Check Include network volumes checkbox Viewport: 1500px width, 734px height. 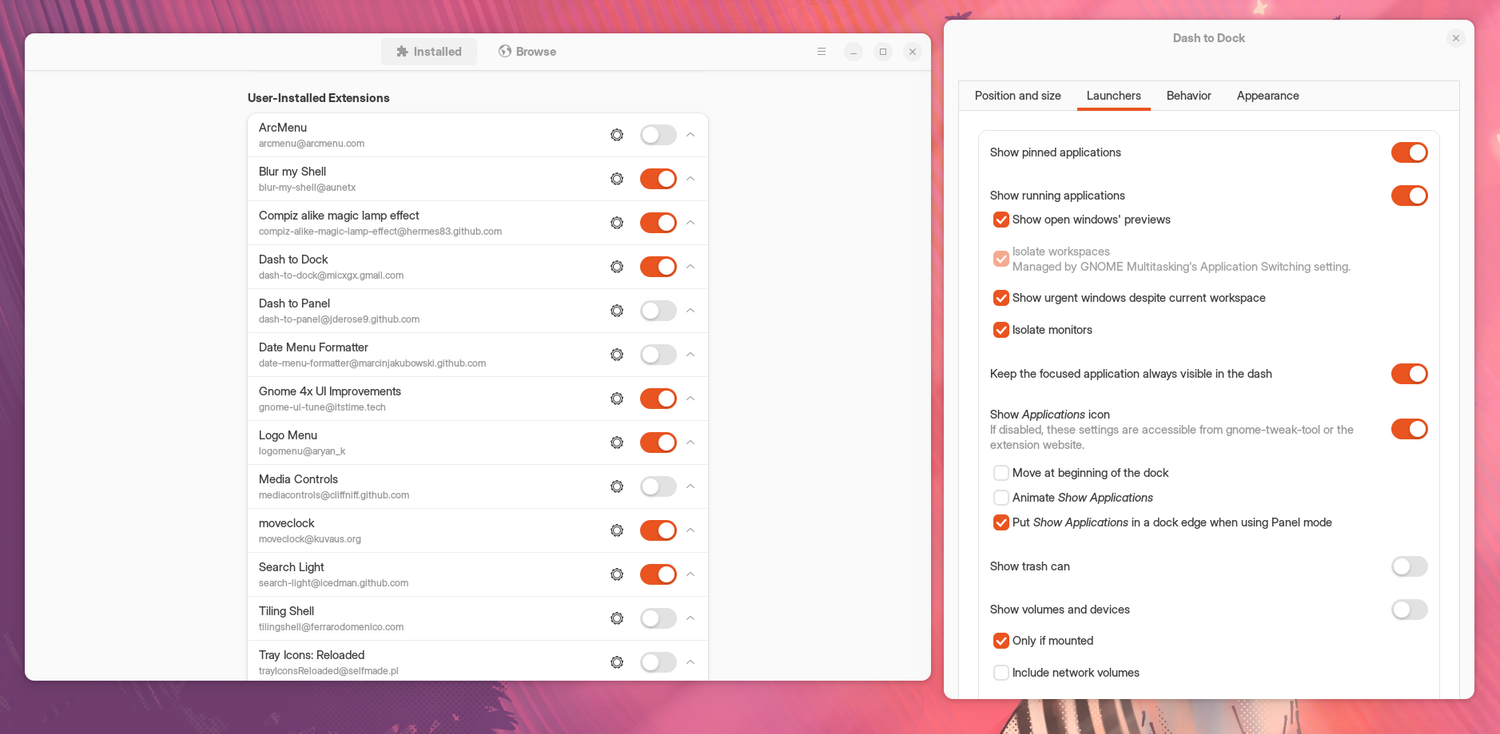tap(1001, 673)
